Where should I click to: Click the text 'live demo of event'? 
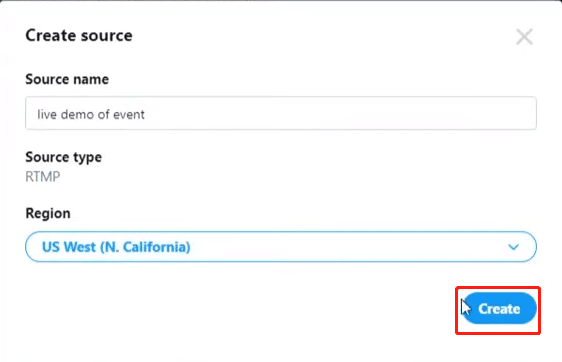coord(91,114)
